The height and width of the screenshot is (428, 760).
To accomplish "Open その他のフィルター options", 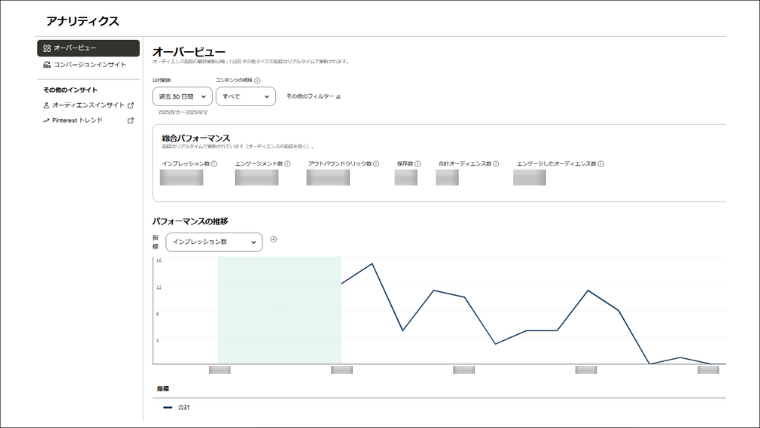I will click(313, 96).
